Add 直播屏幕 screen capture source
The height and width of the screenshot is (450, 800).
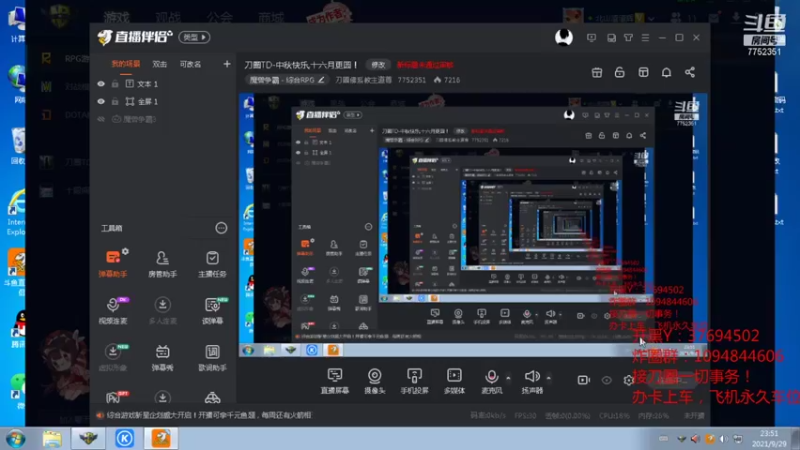coord(335,381)
